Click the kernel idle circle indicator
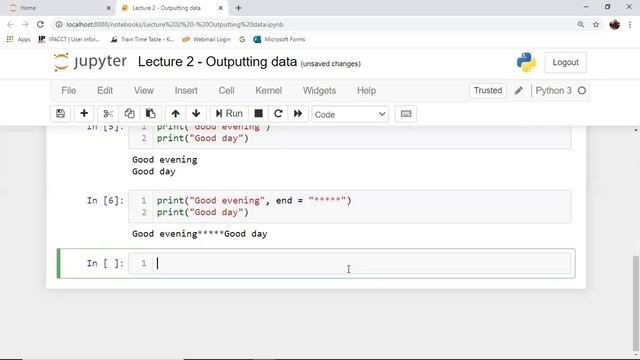This screenshot has height=360, width=640. pyautogui.click(x=582, y=91)
